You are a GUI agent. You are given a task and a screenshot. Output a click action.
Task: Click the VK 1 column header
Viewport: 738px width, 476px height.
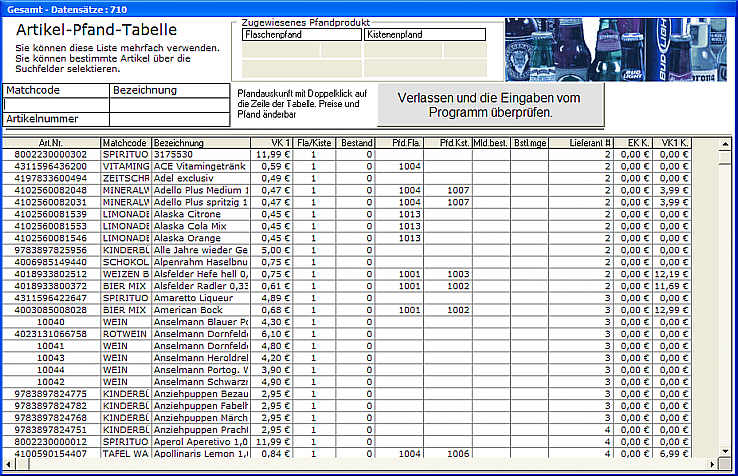click(x=271, y=143)
